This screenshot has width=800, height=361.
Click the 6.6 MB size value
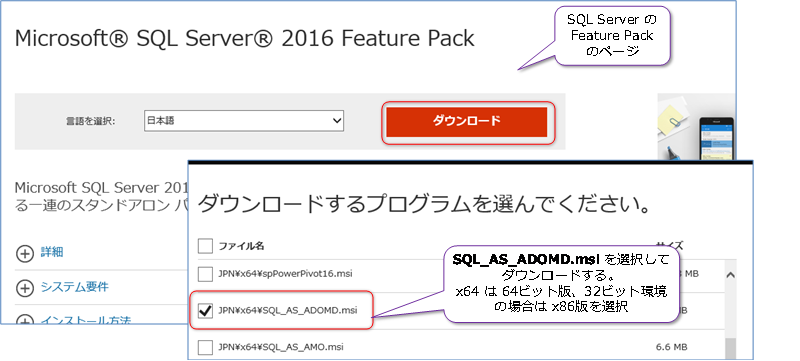pos(672,347)
